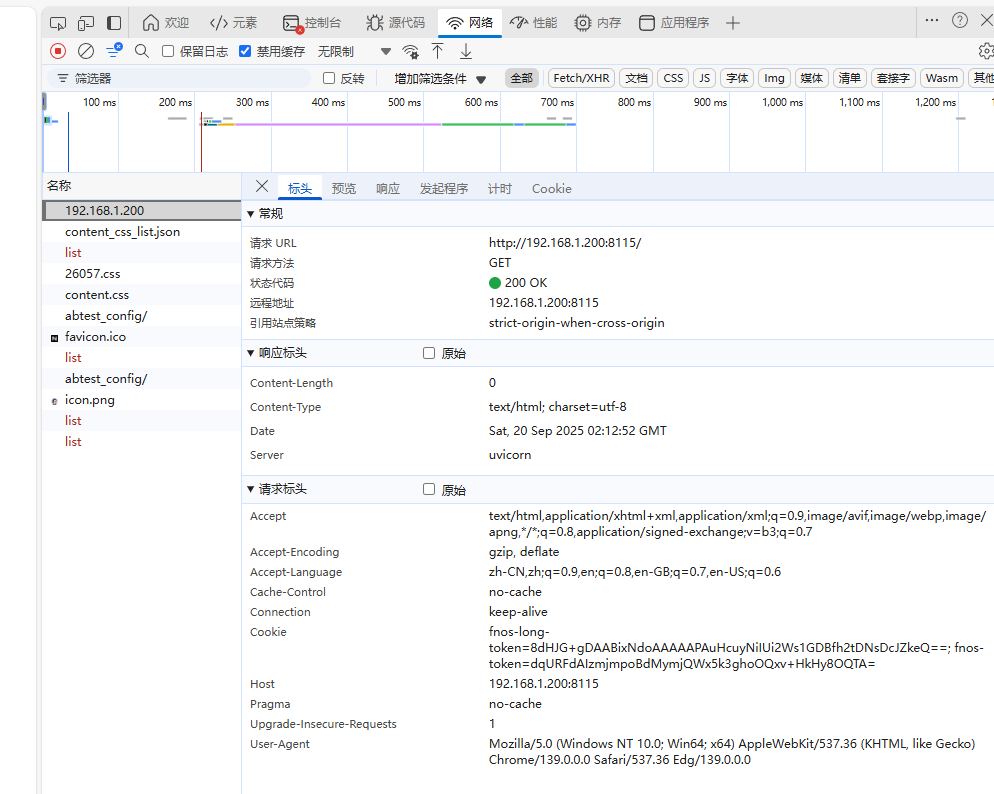Clear the network log
994x794 pixels.
pyautogui.click(x=86, y=51)
